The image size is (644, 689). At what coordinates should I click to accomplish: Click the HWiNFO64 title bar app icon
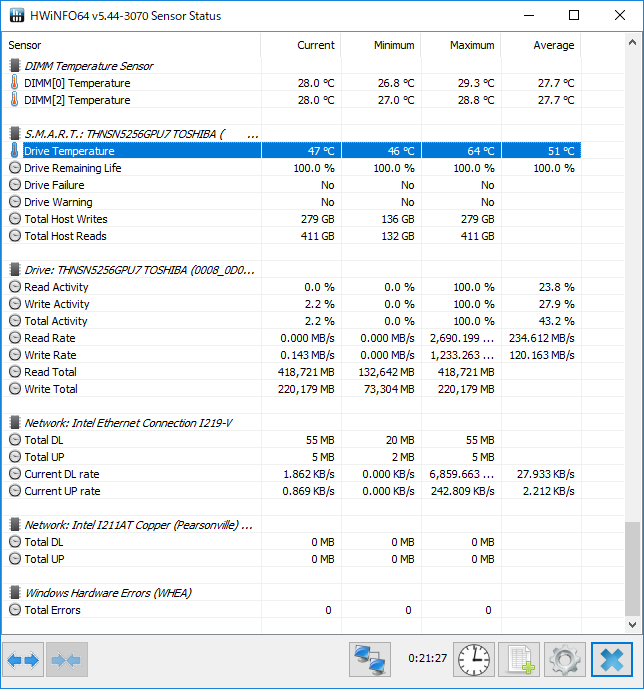click(x=17, y=16)
